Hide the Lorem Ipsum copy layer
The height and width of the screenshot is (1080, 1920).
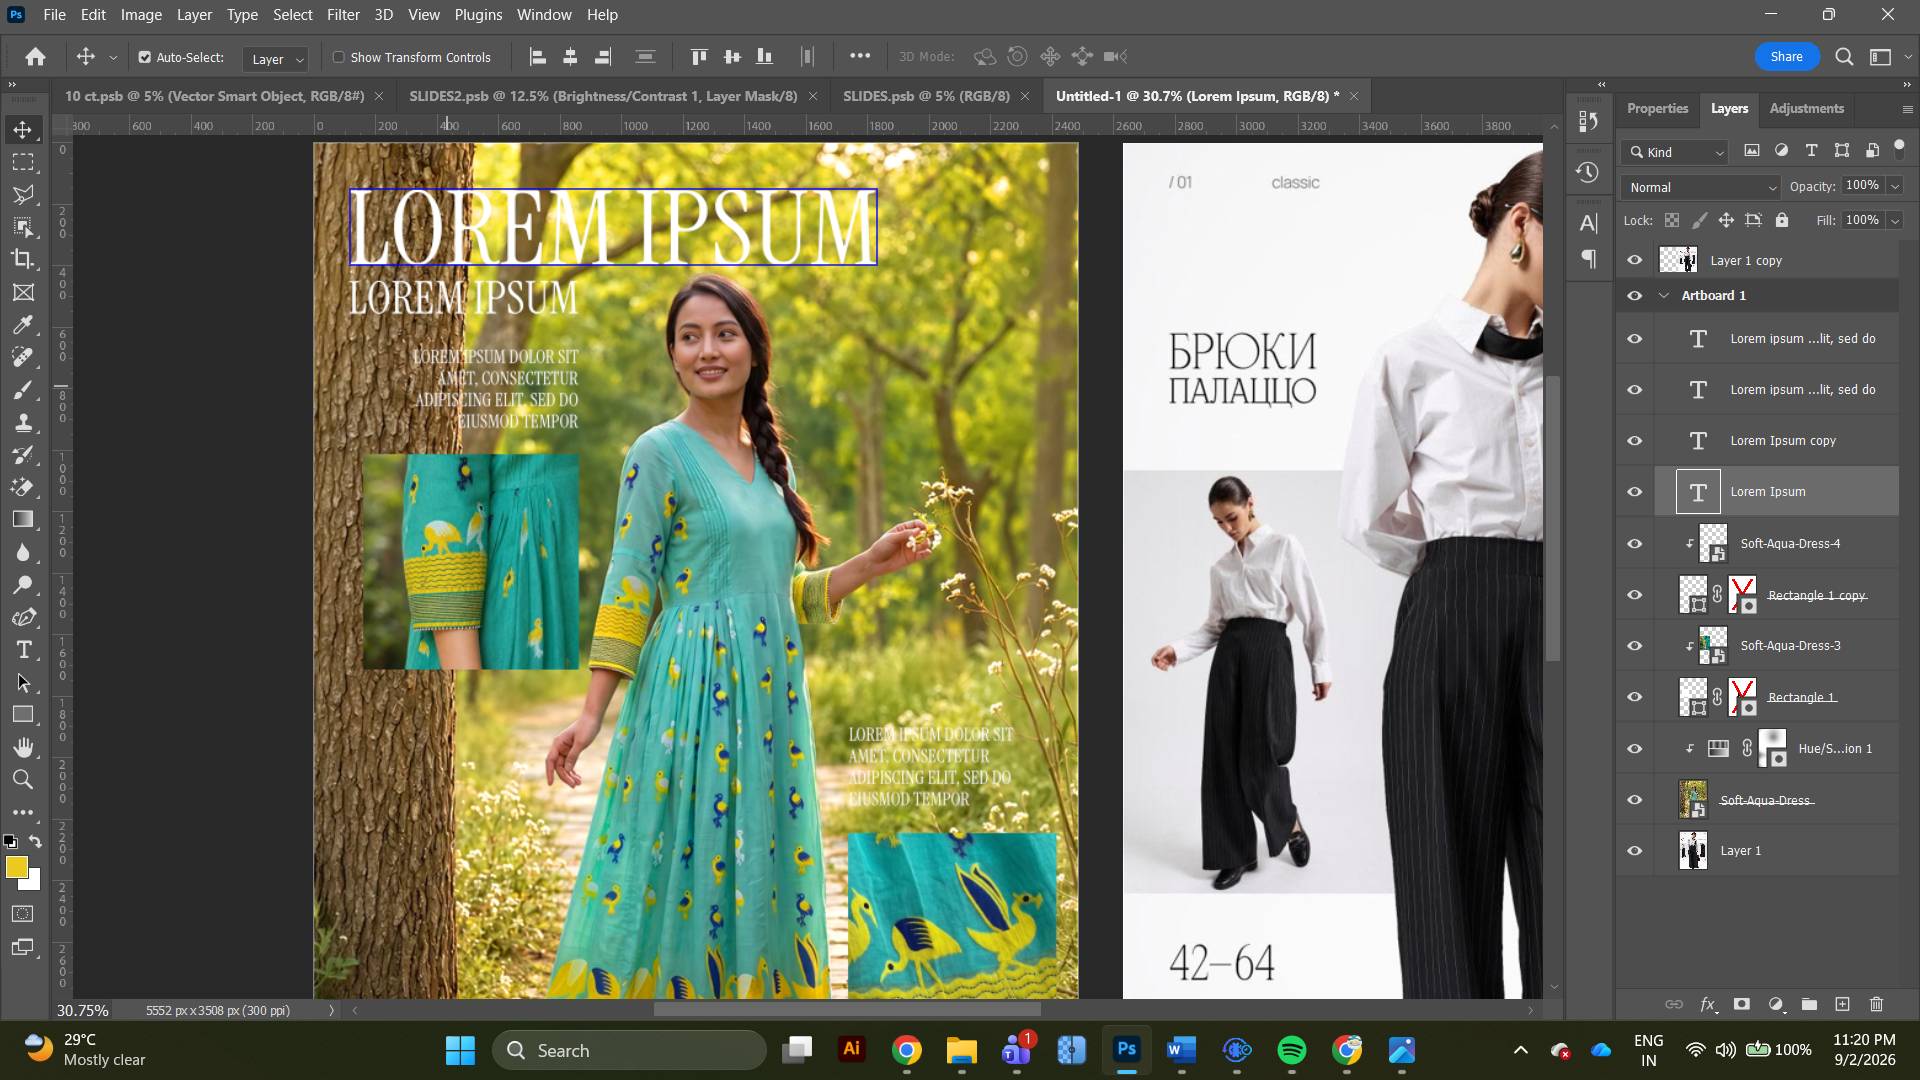[x=1635, y=441]
